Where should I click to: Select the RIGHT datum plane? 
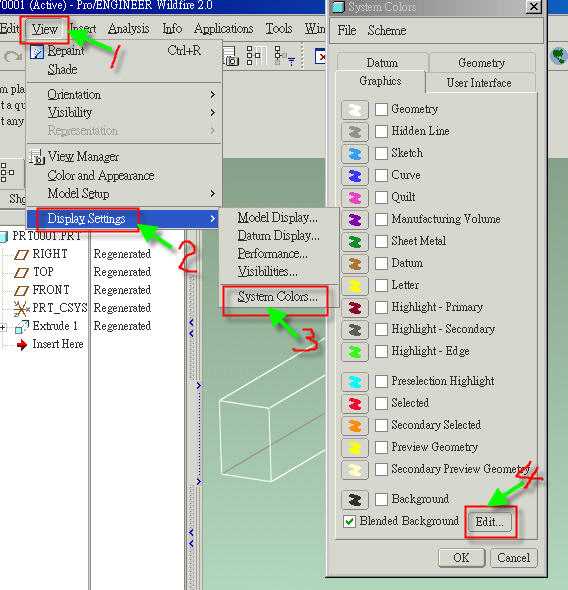pos(50,254)
